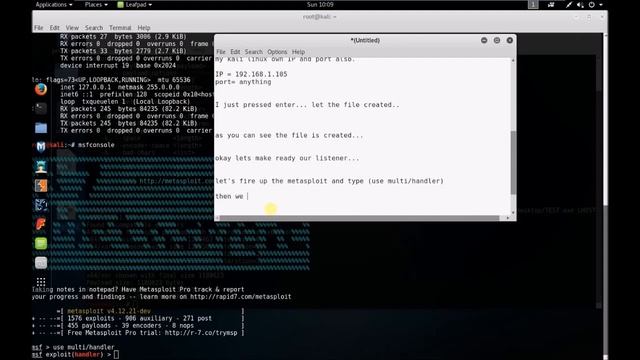Maximize the Leafpad Untitled window
Screen dimensions: 640x360
(497, 40)
